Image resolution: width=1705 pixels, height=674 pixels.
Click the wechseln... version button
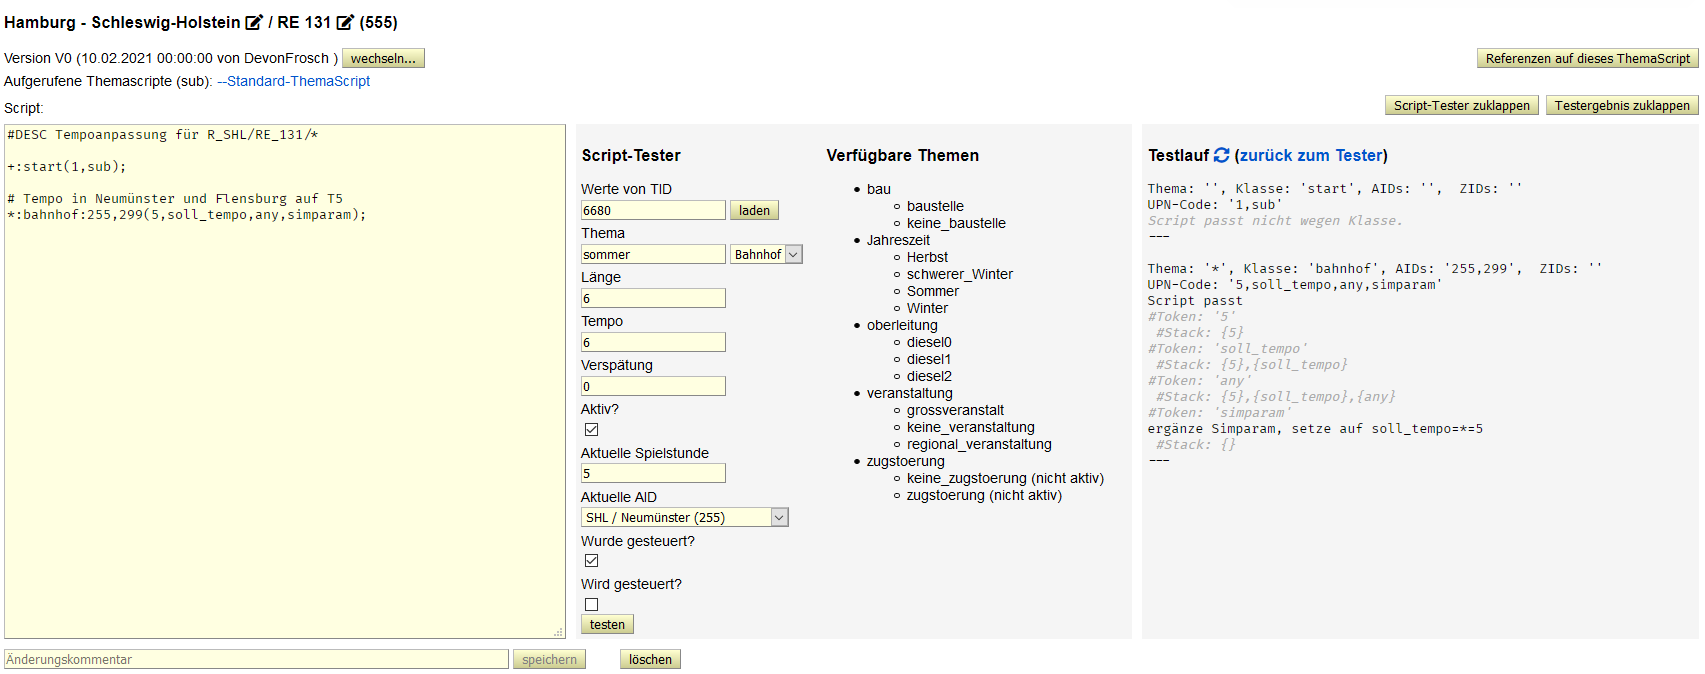click(383, 59)
